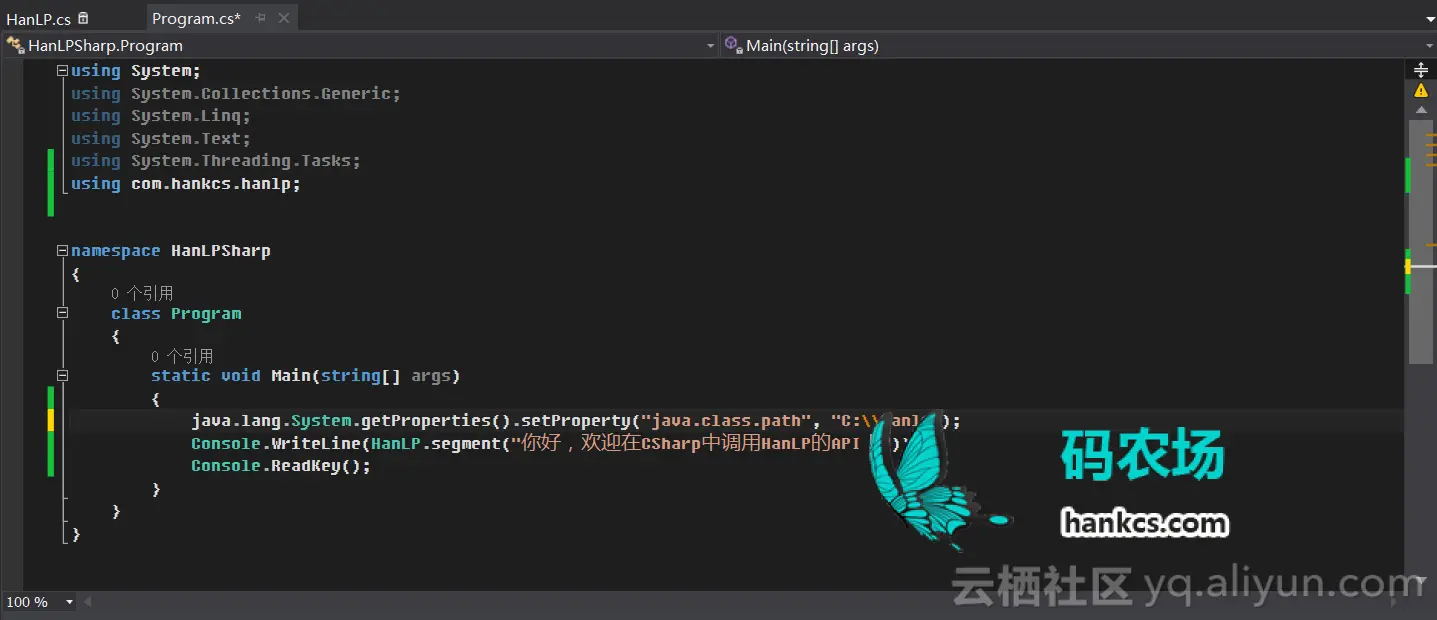Open '0 个引用' link above class Program
The width and height of the screenshot is (1437, 620).
click(x=142, y=293)
